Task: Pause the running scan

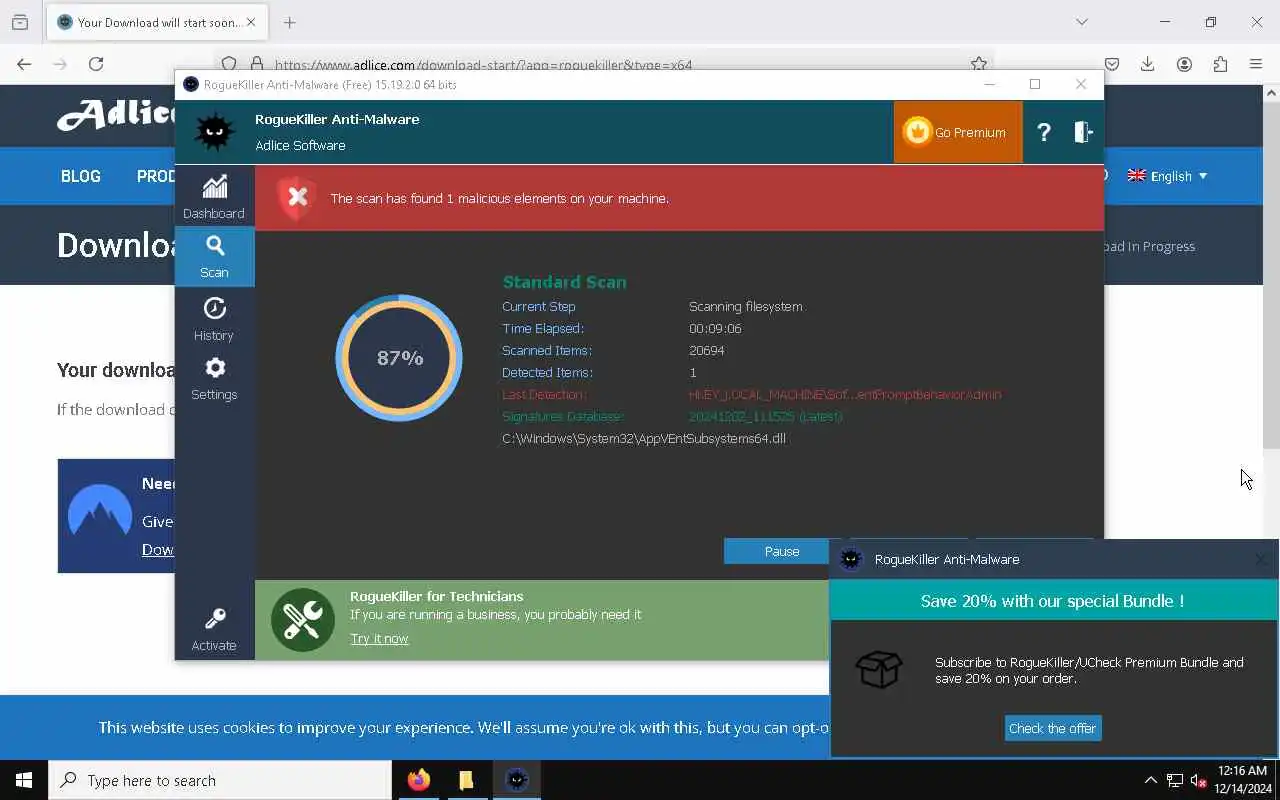Action: click(x=782, y=551)
